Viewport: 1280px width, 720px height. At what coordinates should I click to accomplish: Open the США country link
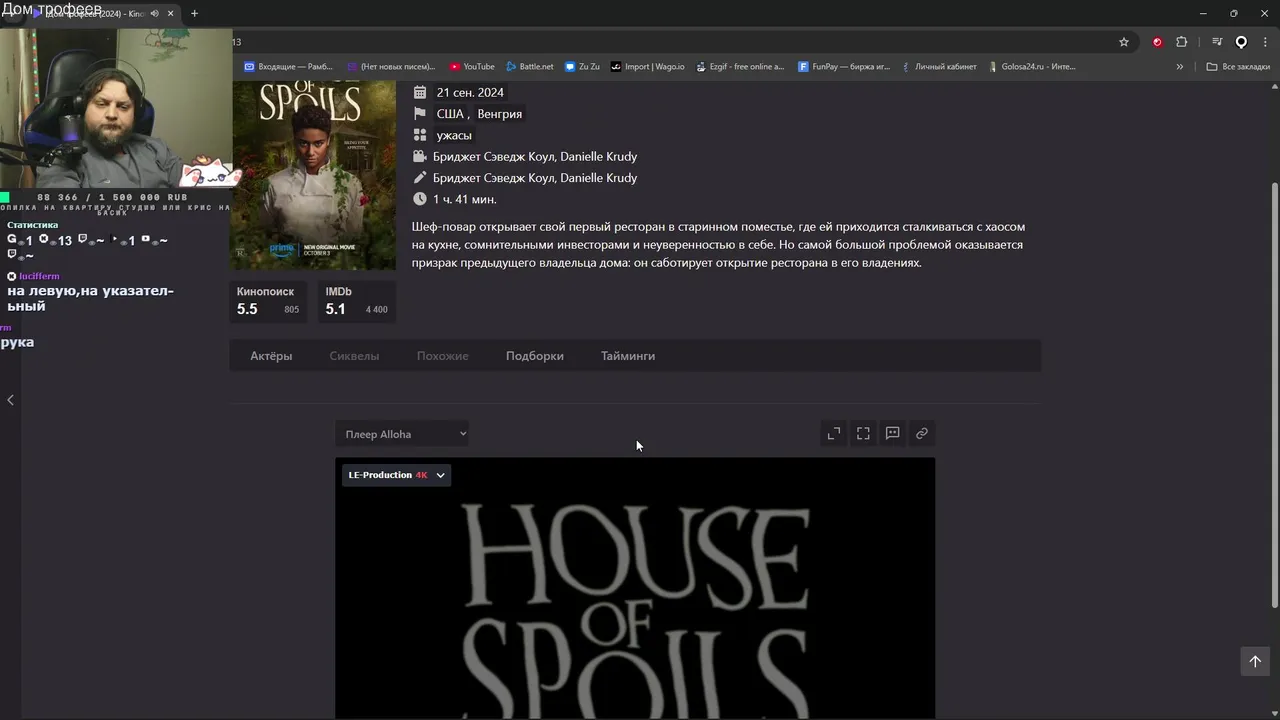tap(450, 114)
